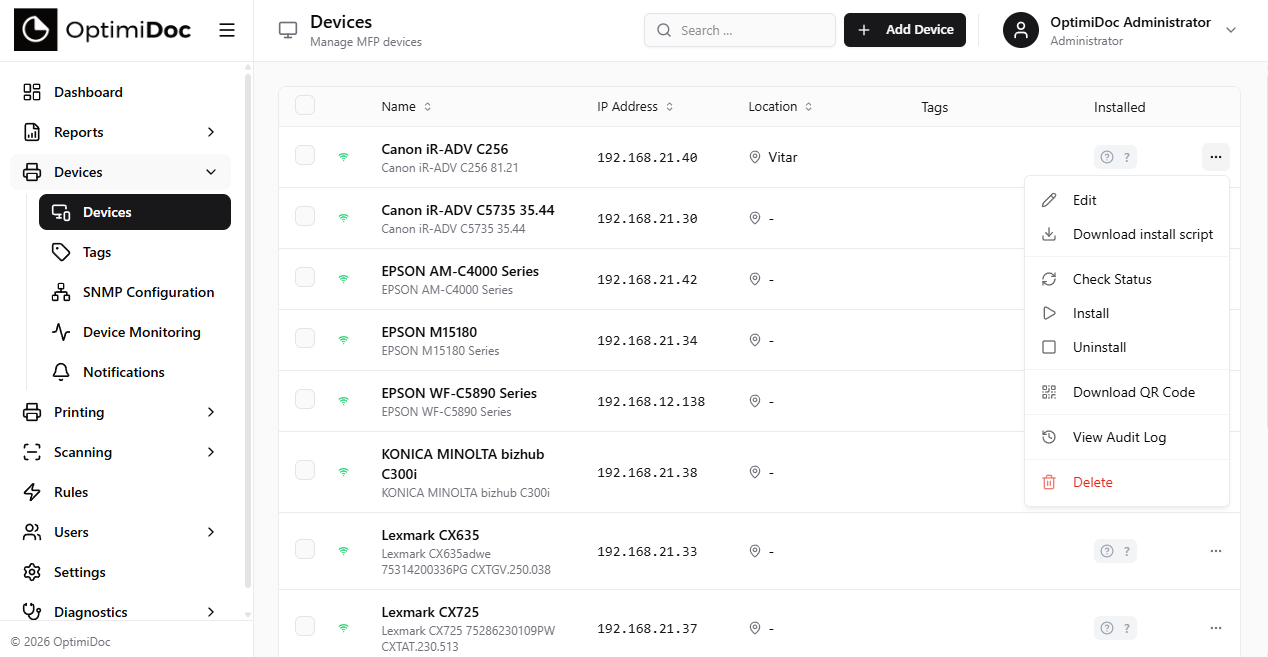
Task: Select the Lexmark CX725 row checkbox
Action: tap(305, 626)
